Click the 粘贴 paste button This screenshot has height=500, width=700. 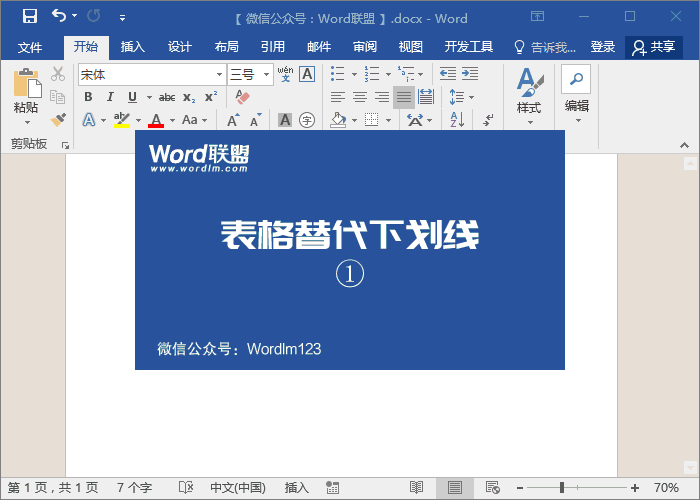(26, 96)
